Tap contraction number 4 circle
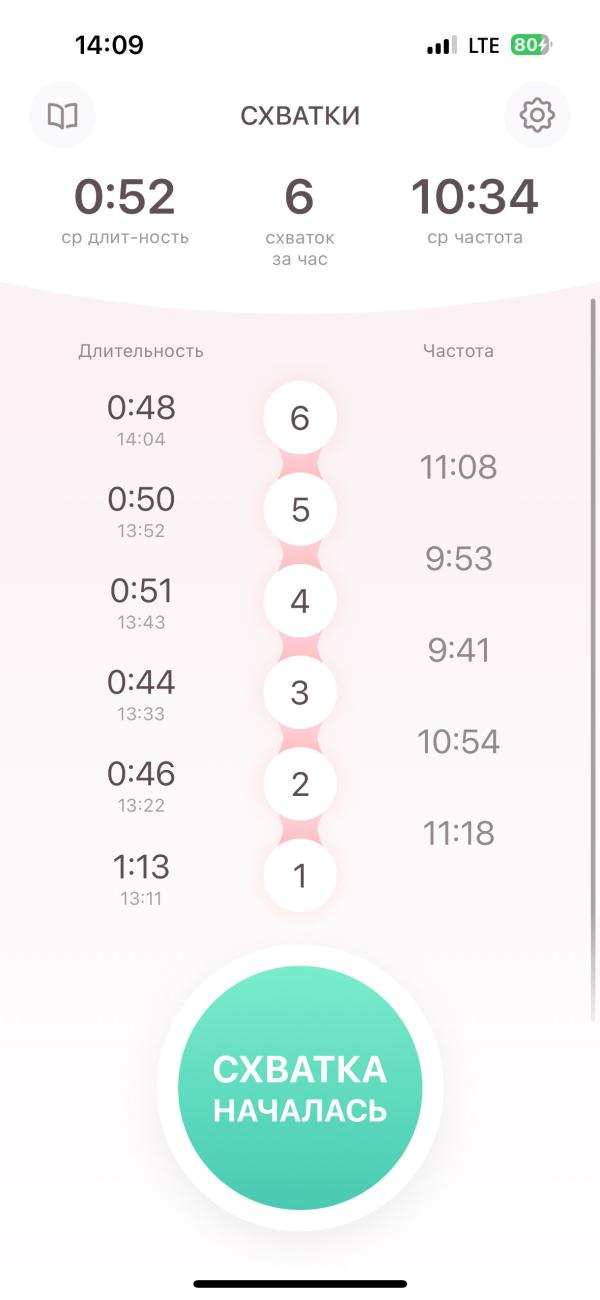This screenshot has height=1300, width=600. 300,602
